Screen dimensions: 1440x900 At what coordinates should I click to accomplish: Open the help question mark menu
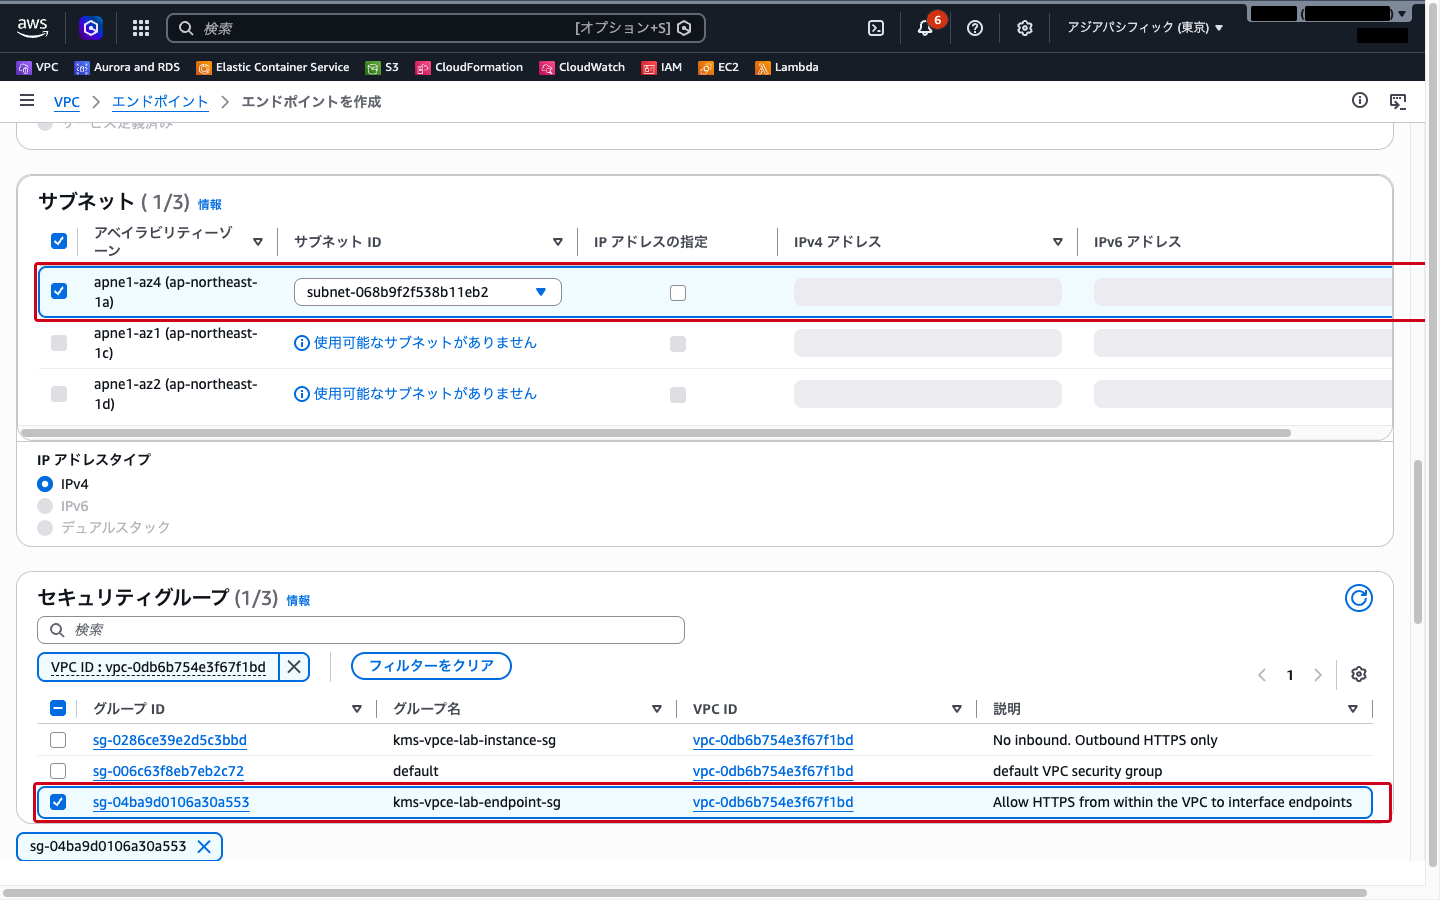coord(975,28)
